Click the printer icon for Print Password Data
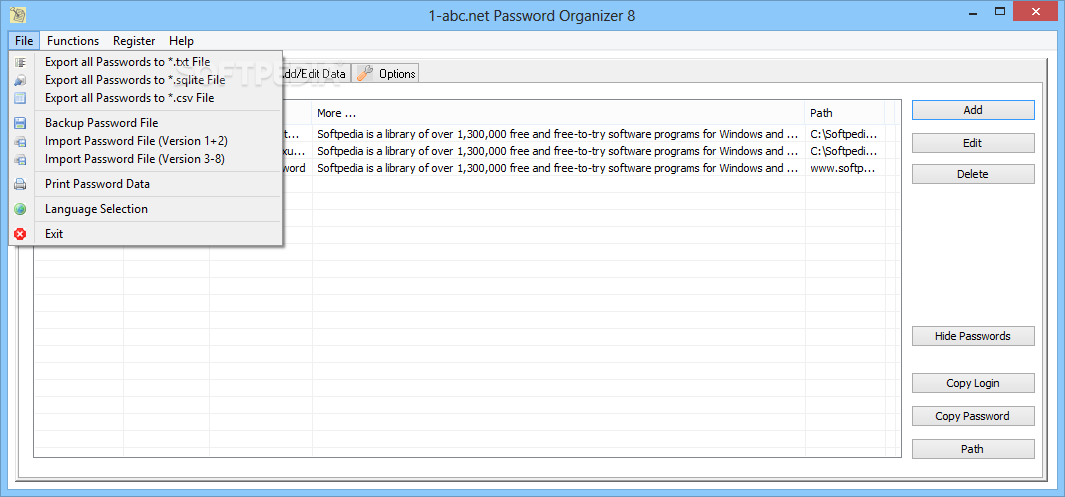The height and width of the screenshot is (497, 1065). click(20, 184)
